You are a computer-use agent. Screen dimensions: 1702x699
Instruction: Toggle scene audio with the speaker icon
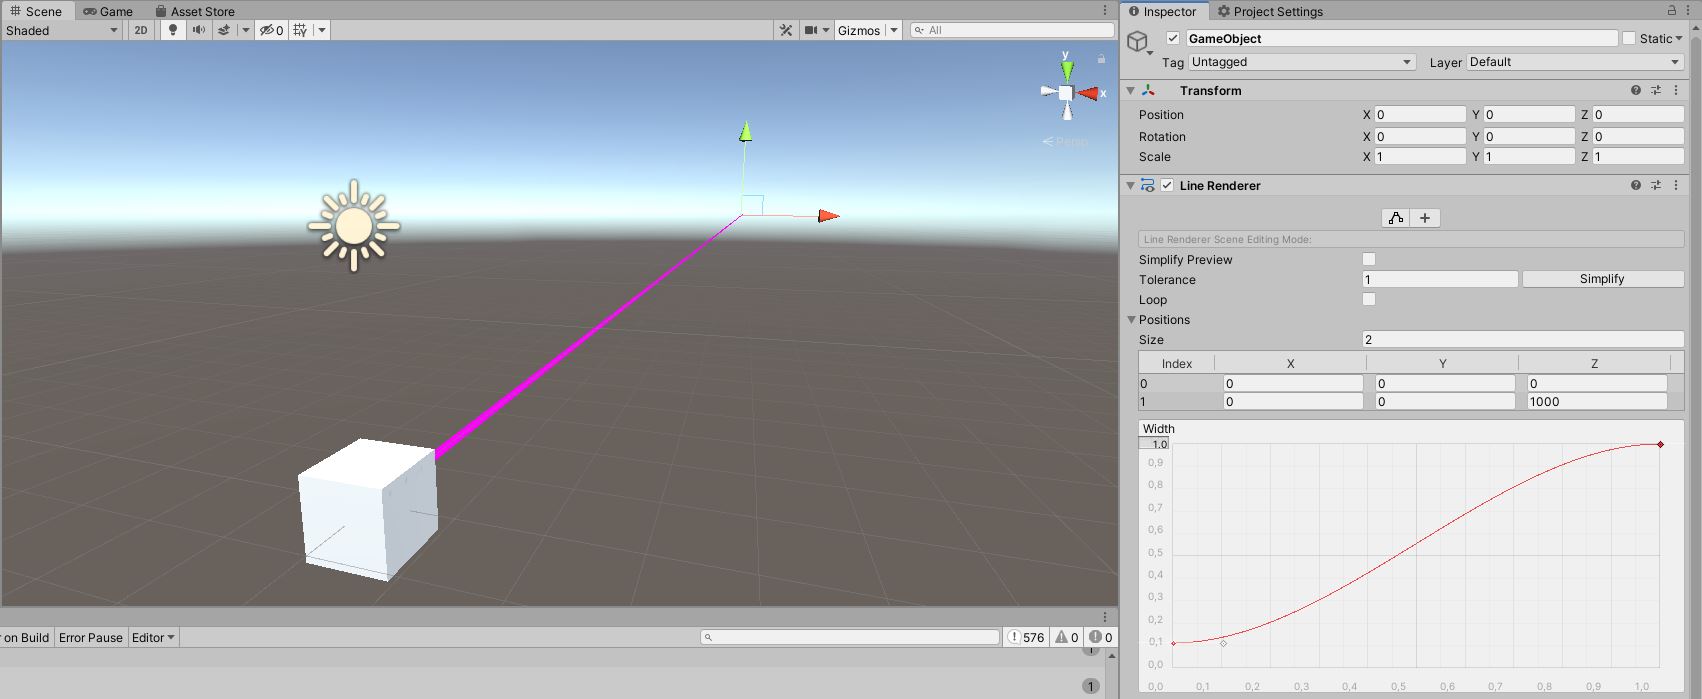tap(198, 30)
